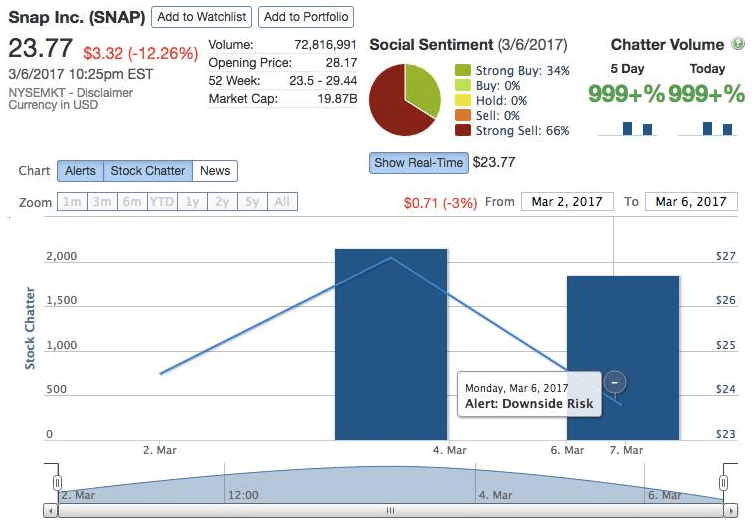
Task: Click the scrollbar left arrow
Action: click(50, 510)
